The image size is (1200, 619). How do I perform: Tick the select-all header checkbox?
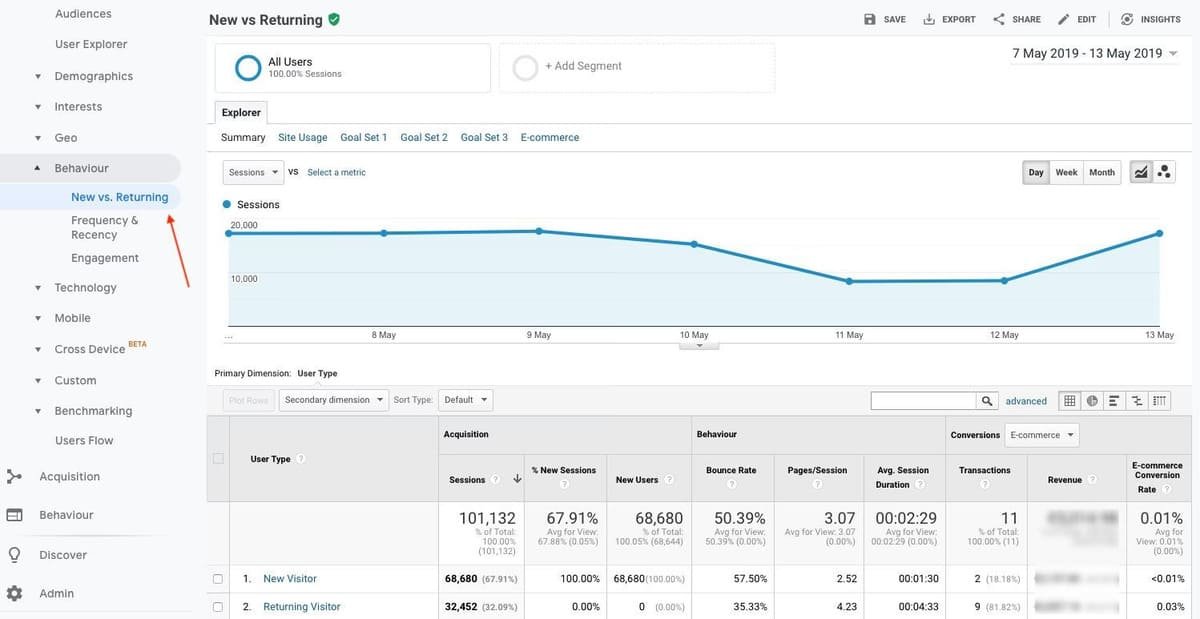coord(218,459)
